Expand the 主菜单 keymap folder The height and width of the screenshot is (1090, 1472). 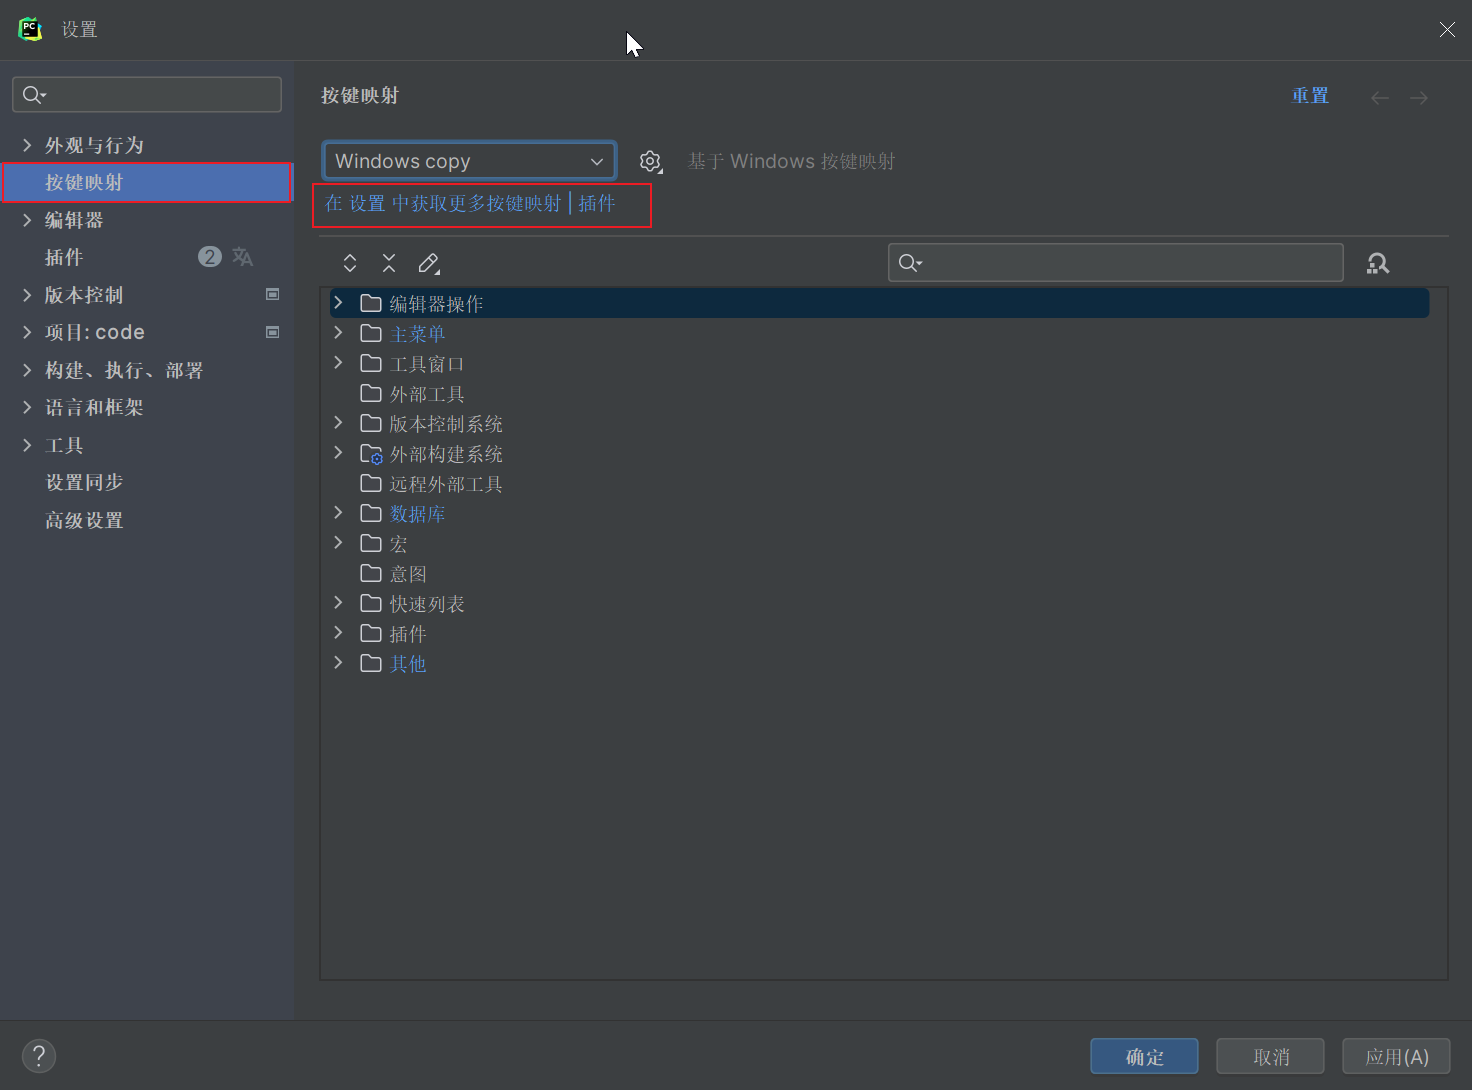click(x=338, y=333)
